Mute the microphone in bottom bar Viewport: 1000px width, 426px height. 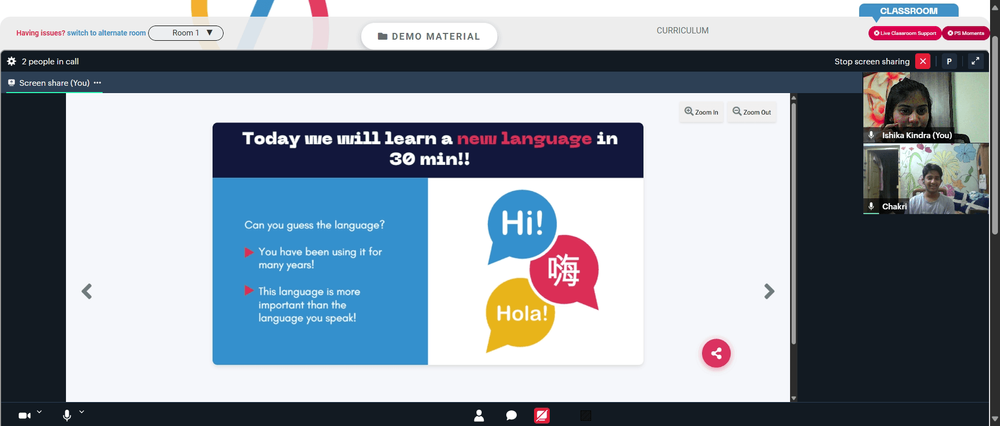tap(67, 416)
